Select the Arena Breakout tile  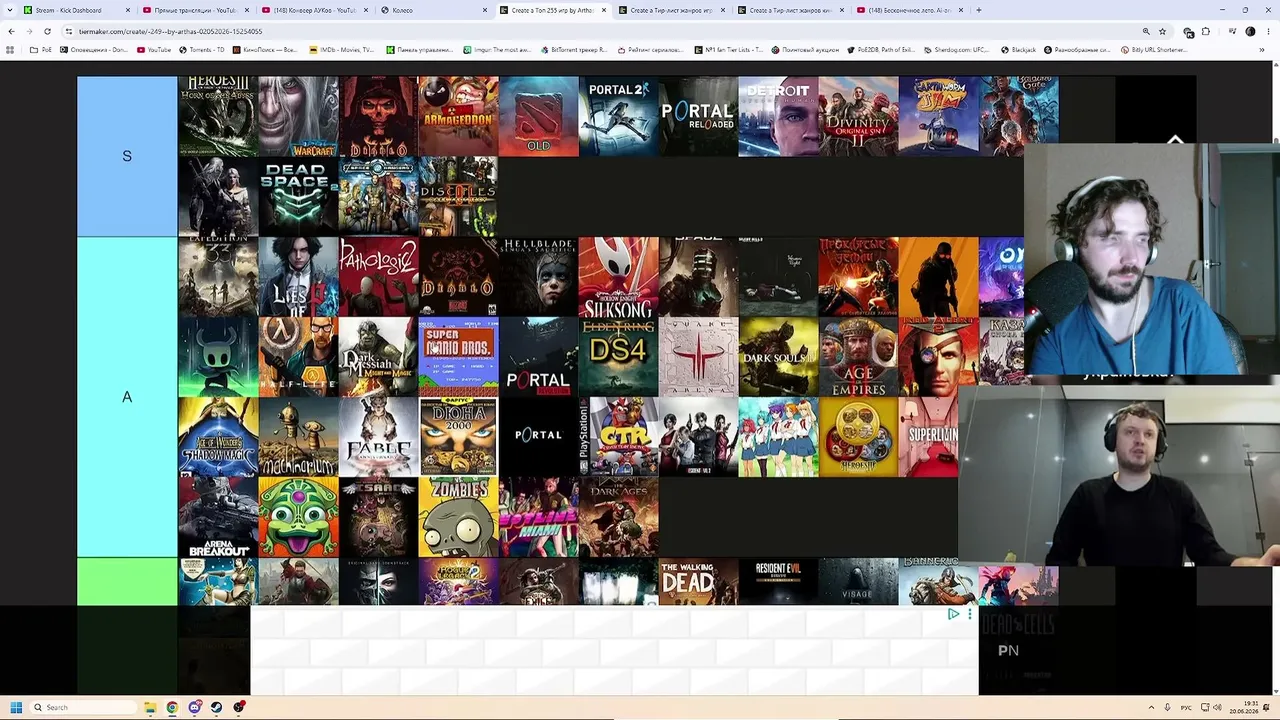[x=218, y=517]
